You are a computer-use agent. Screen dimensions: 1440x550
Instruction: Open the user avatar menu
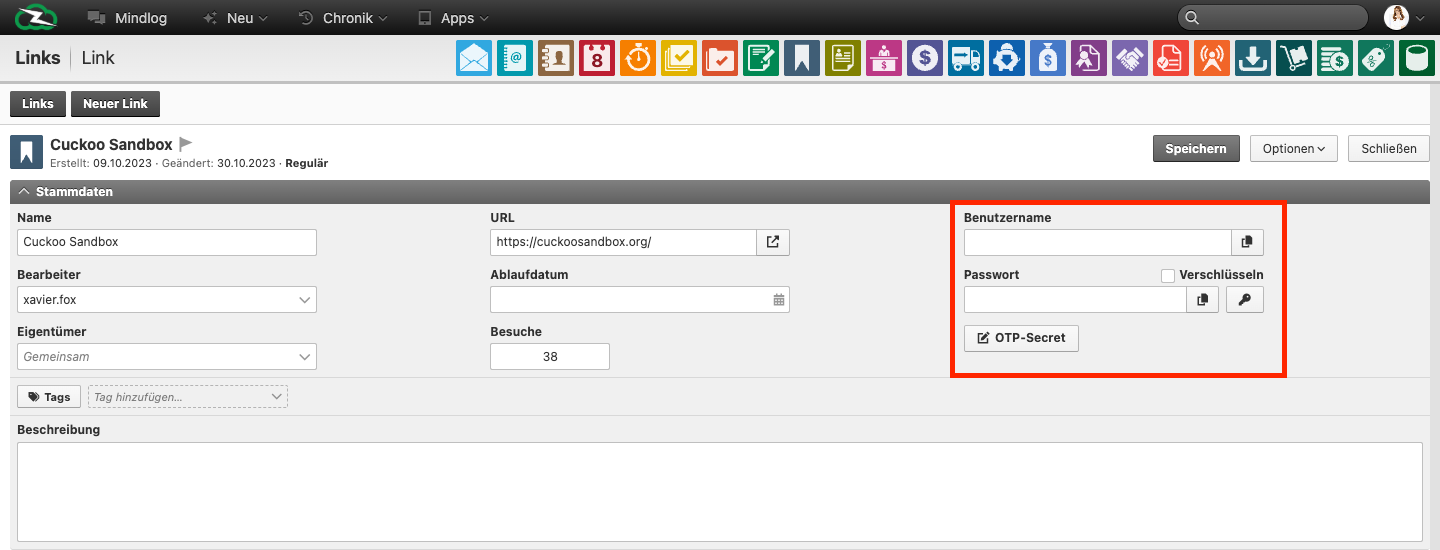(1404, 17)
